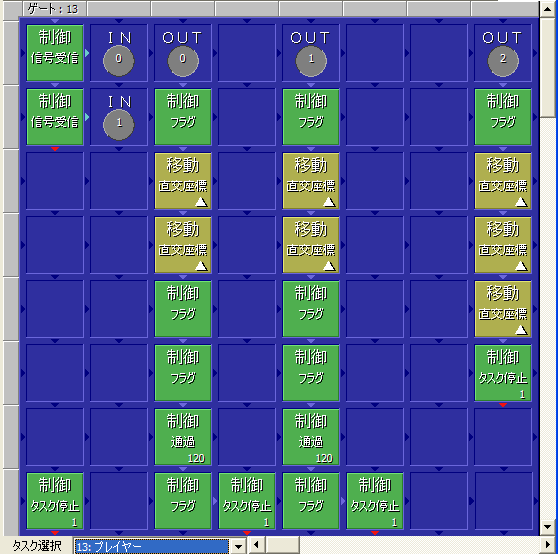This screenshot has height=554, width=558.
Task: Select top-left 制御 信号受信 block
Action: click(x=55, y=53)
